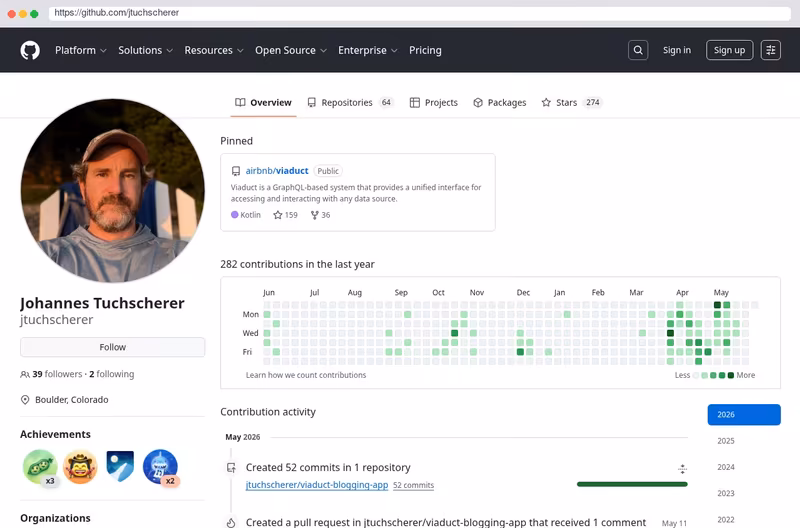Click the repository icon beside airbnb/viaduct
The width and height of the screenshot is (800, 528).
[236, 171]
